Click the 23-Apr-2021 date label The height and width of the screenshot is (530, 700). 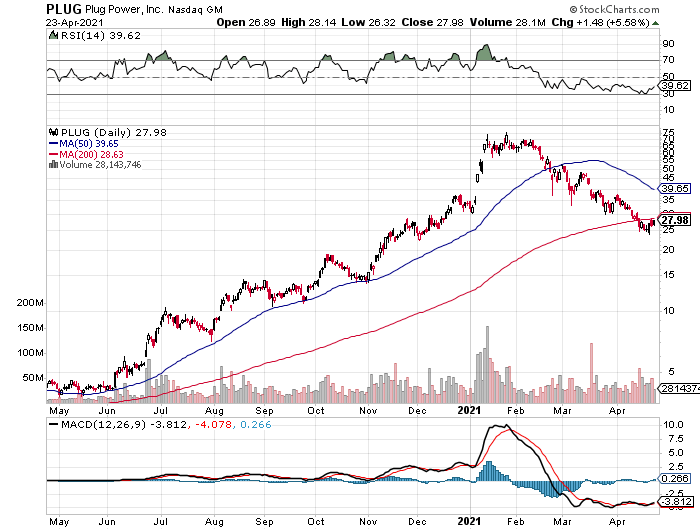[75, 22]
